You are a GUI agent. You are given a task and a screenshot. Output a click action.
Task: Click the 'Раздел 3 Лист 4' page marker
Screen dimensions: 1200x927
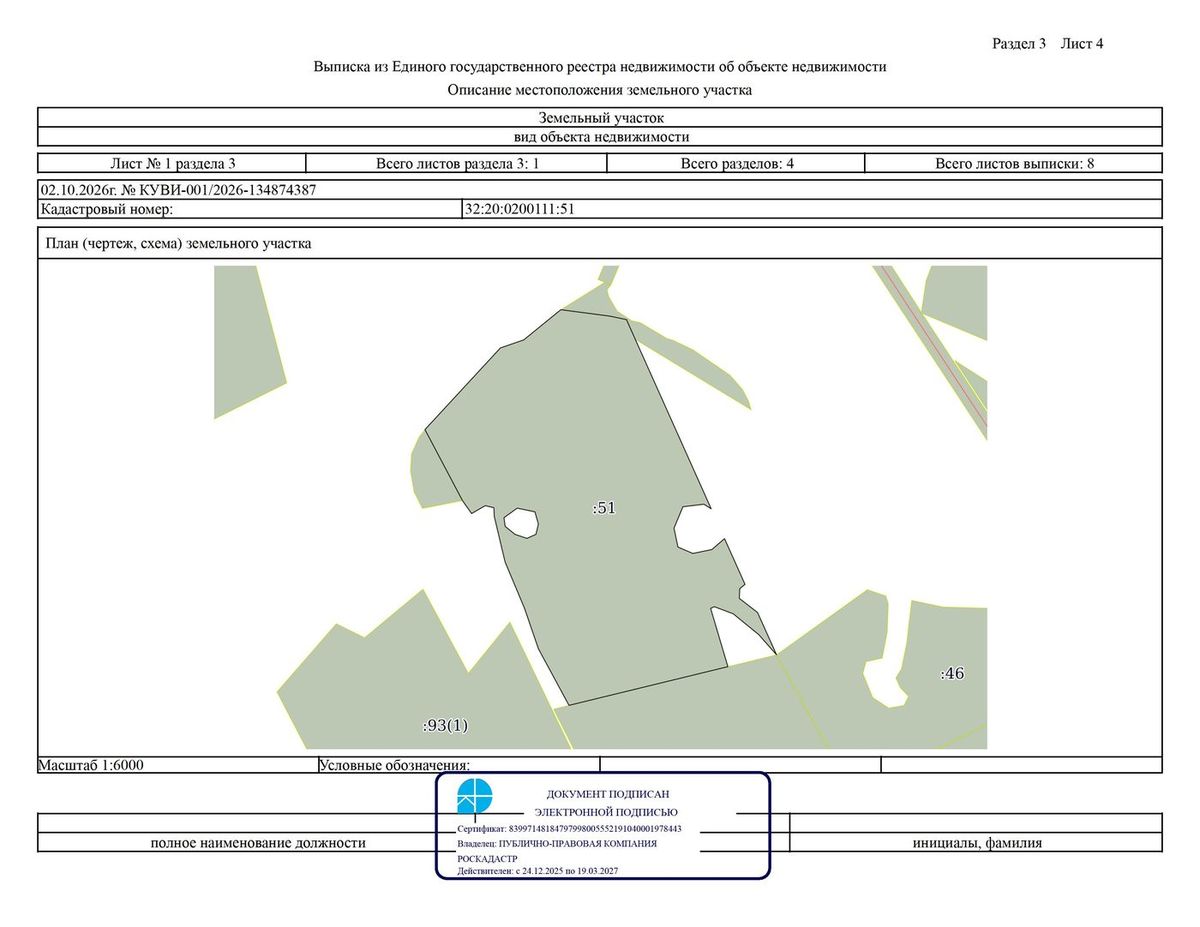click(1047, 43)
